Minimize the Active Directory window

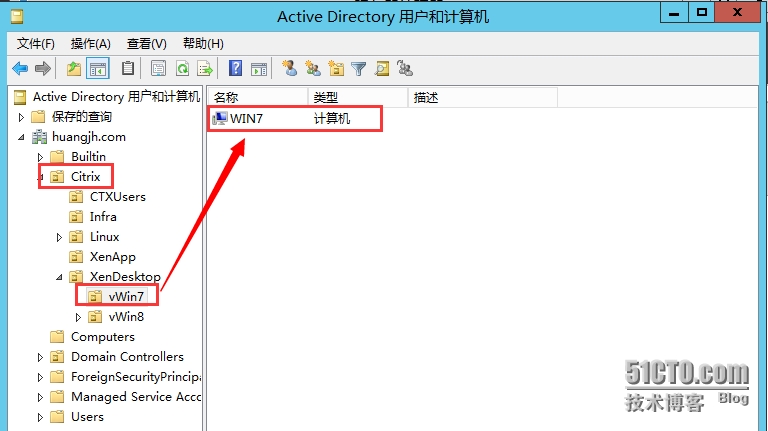tap(674, 13)
